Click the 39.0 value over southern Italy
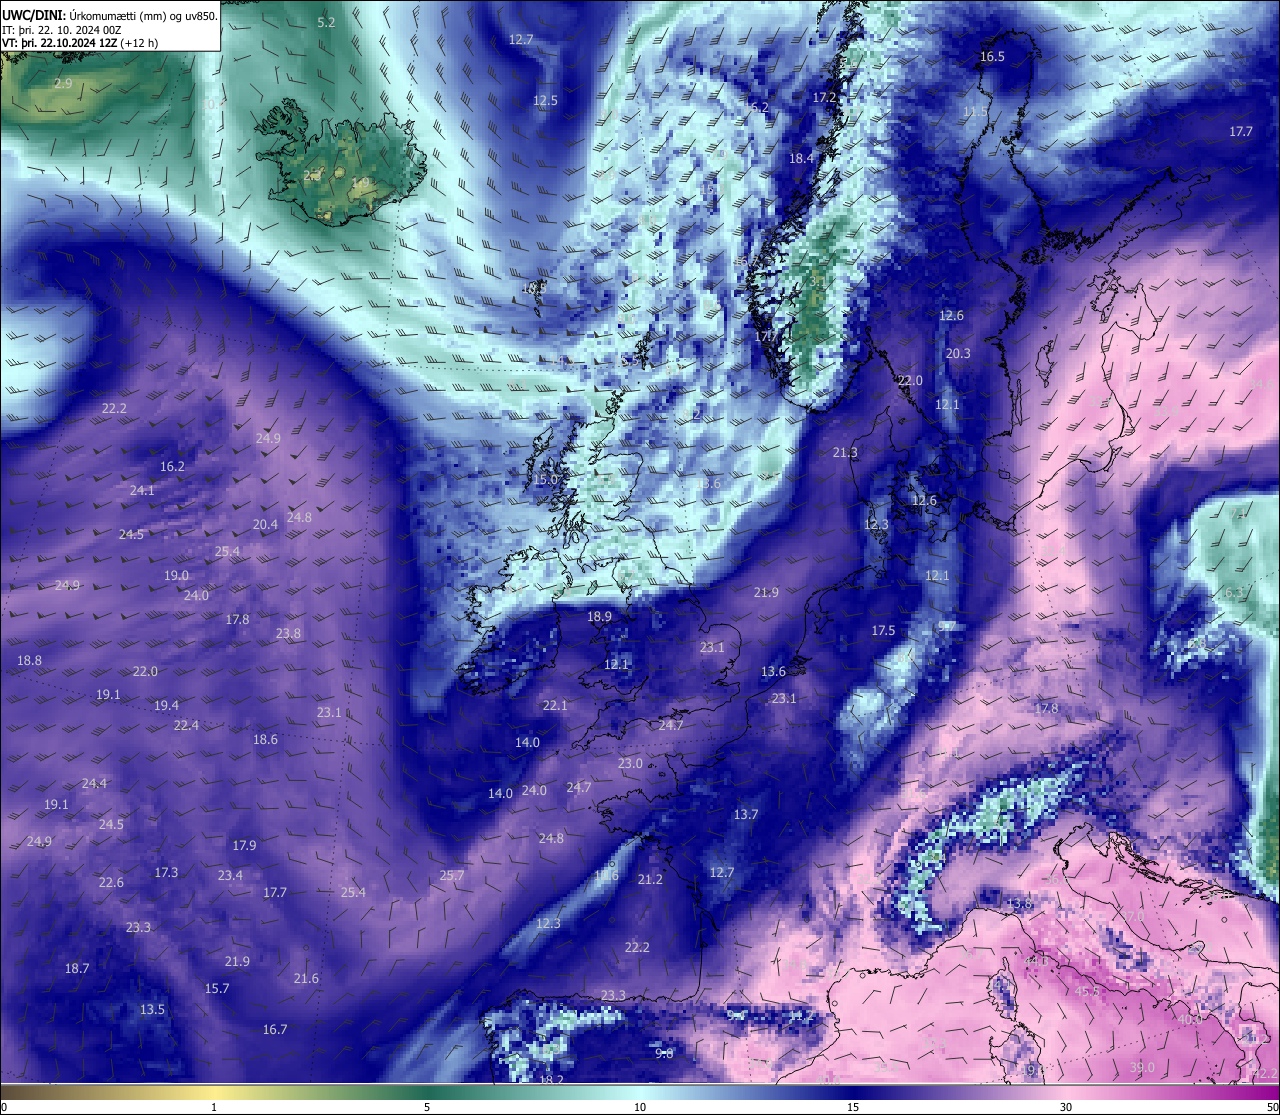 1142,1067
